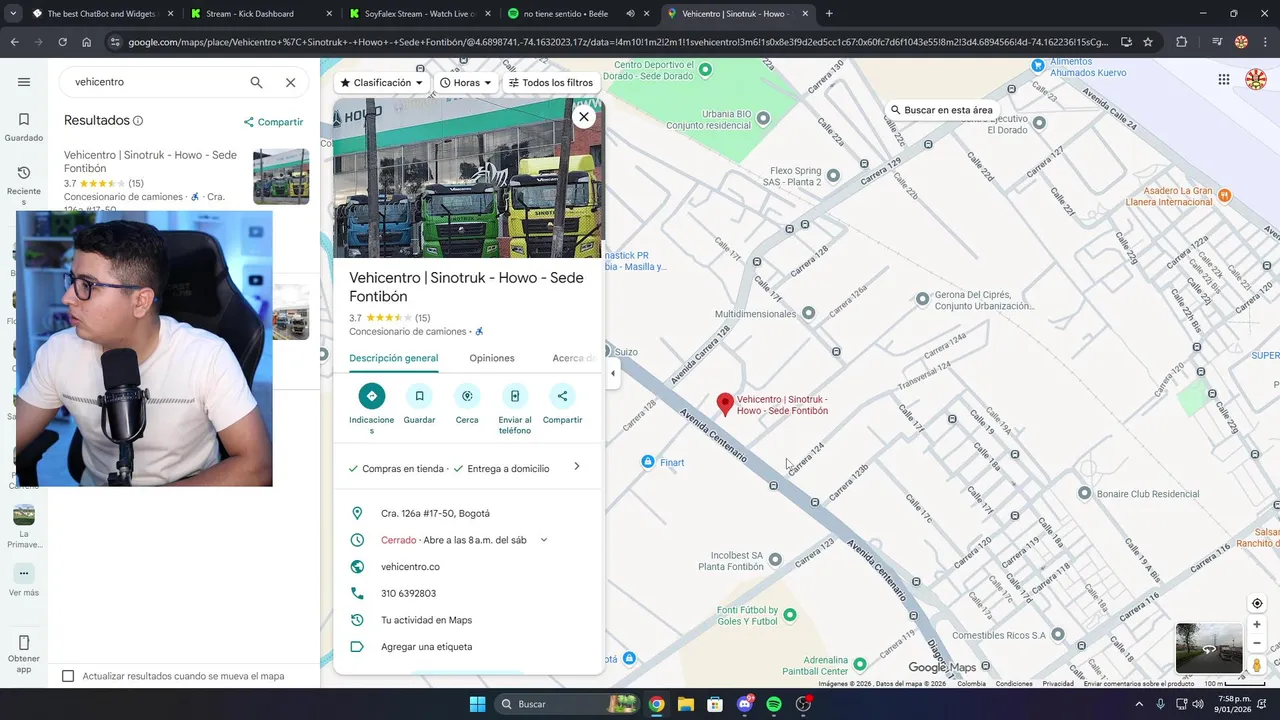Search nearby with the Cerca icon
The height and width of the screenshot is (720, 1280).
click(x=467, y=396)
